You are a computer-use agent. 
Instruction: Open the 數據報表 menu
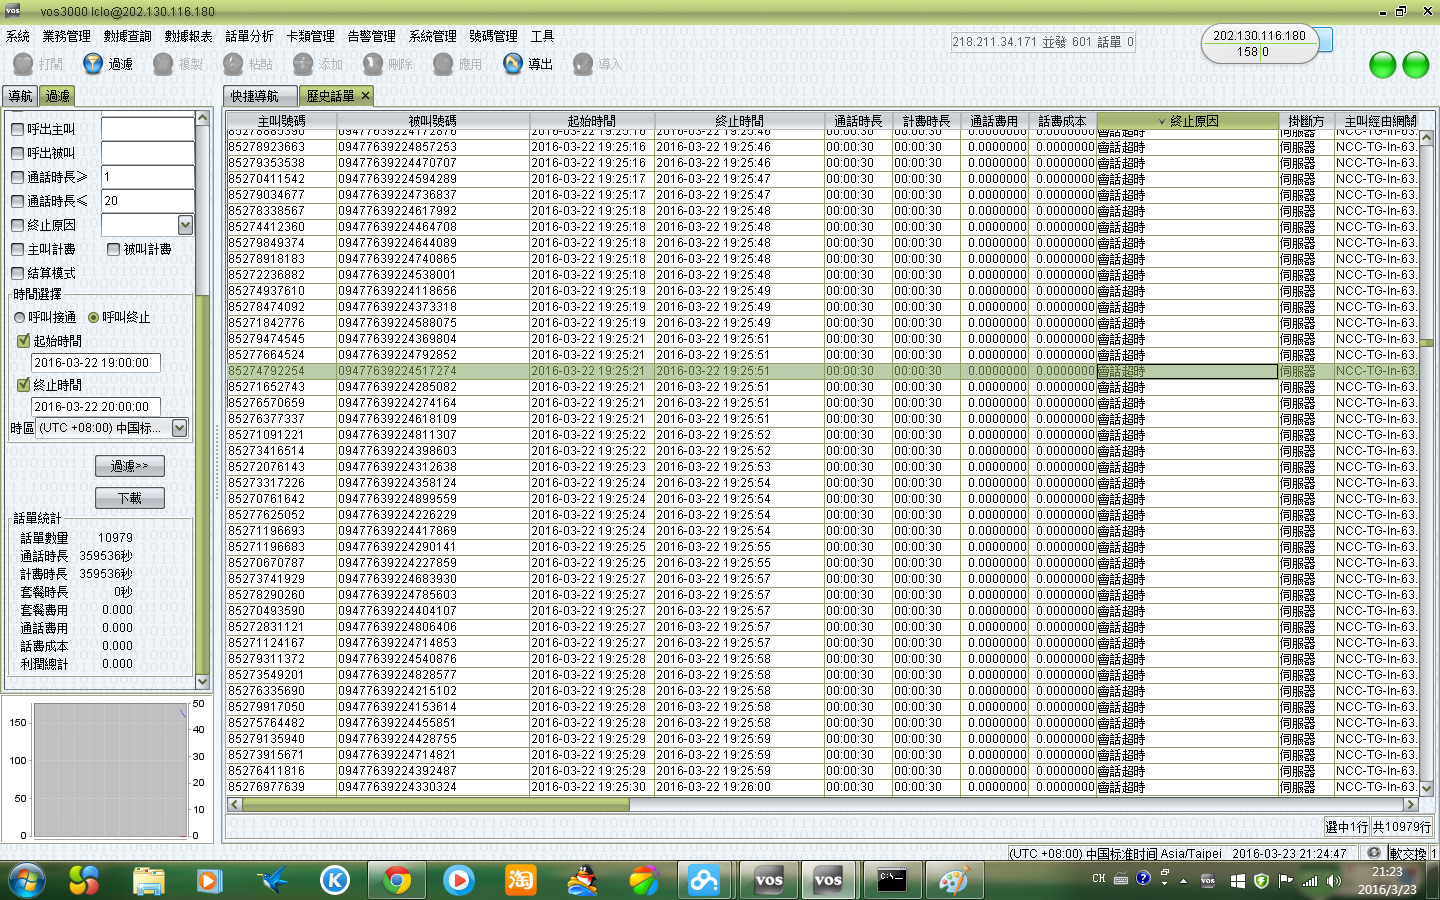(x=188, y=36)
